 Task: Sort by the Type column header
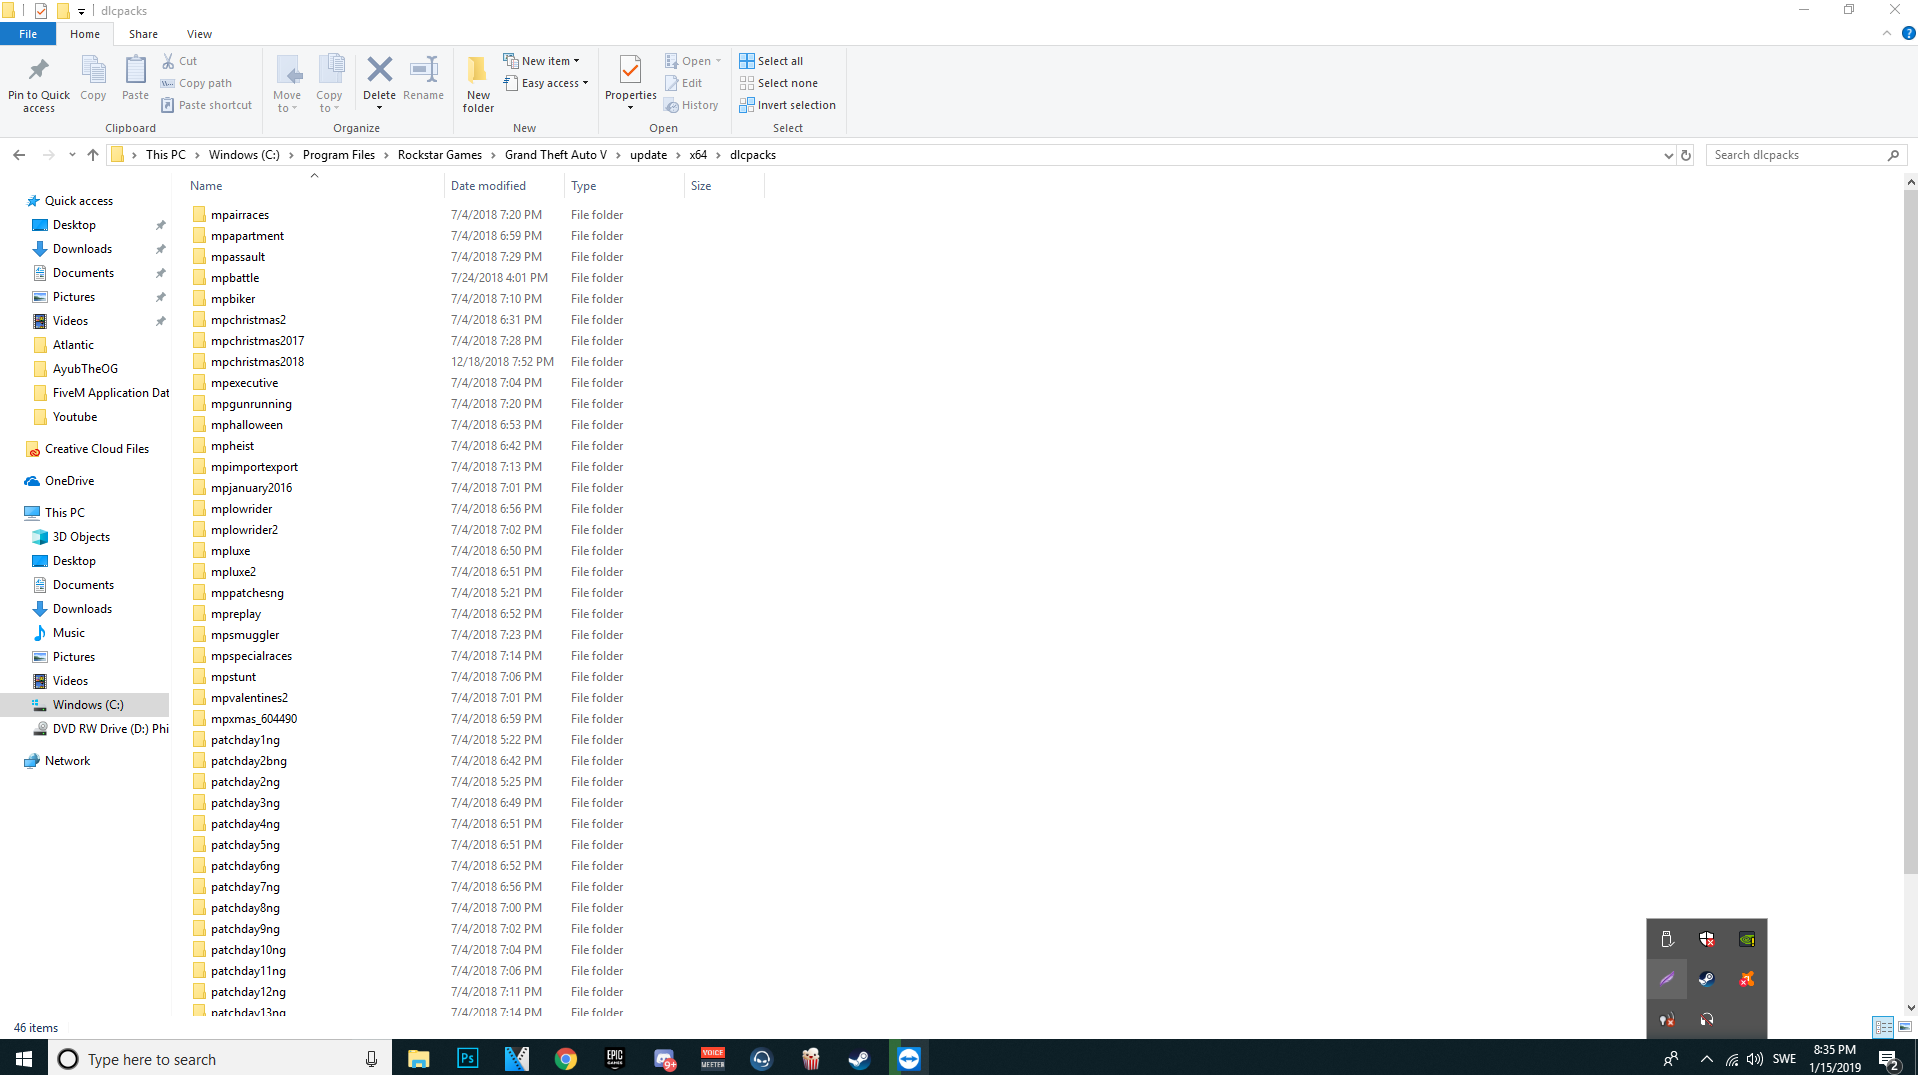click(x=584, y=186)
